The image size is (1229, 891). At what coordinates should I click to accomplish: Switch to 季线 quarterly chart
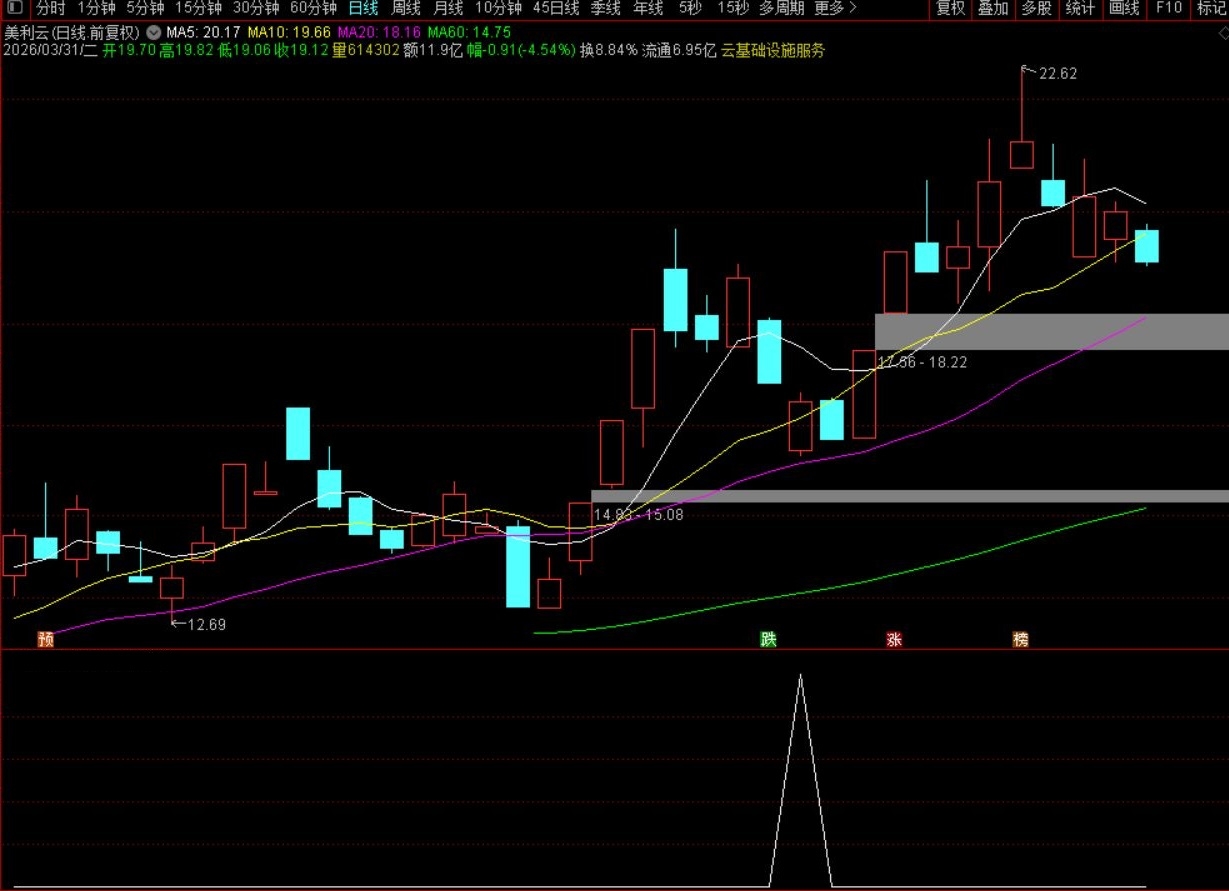(x=606, y=8)
